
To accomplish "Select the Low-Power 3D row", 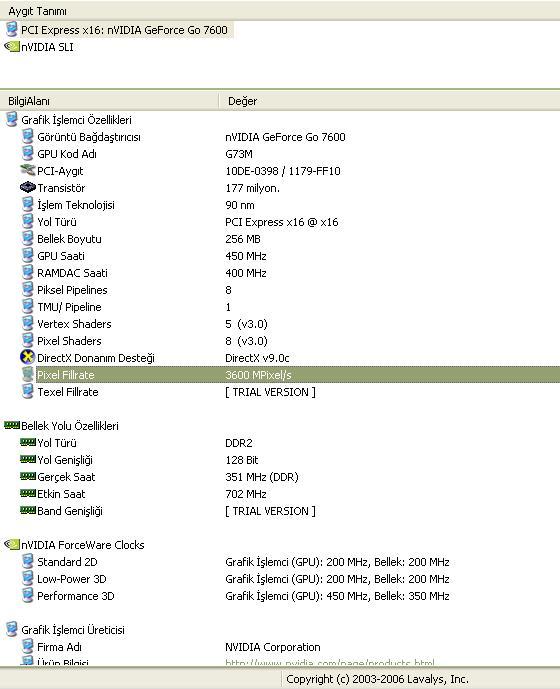I will click(280, 579).
